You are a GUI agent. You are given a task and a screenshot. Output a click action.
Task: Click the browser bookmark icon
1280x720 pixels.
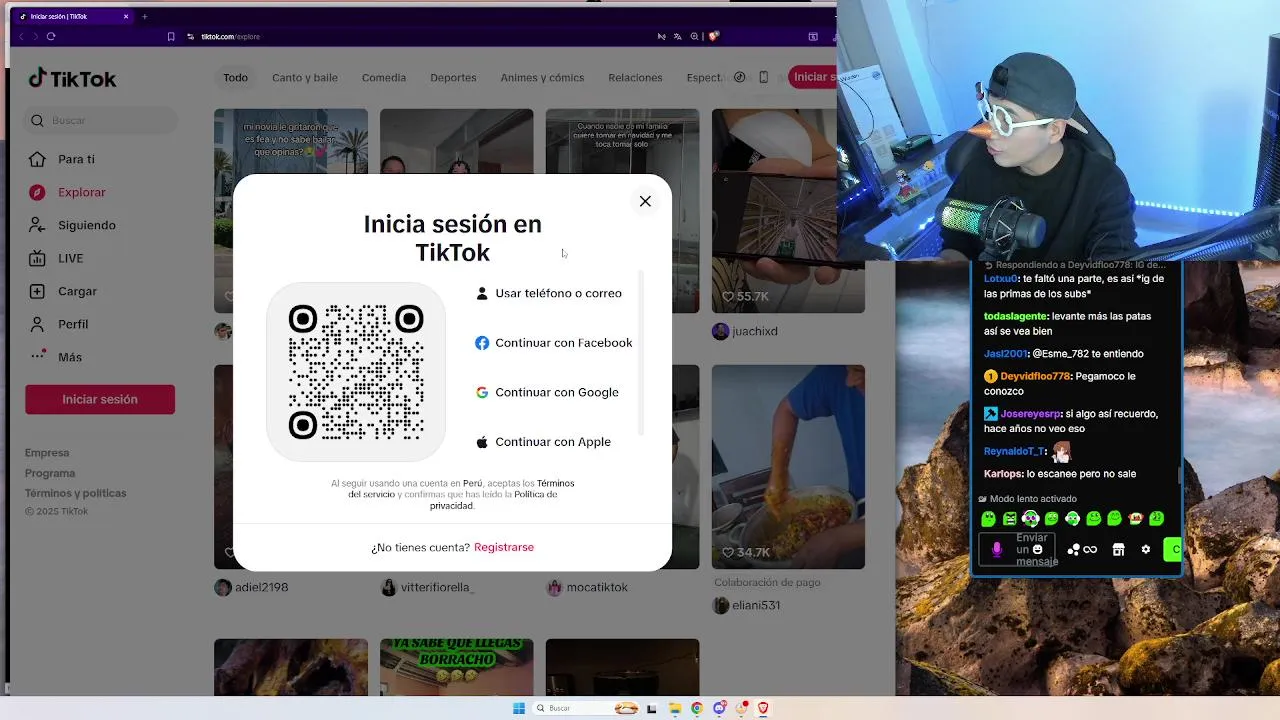[x=171, y=36]
